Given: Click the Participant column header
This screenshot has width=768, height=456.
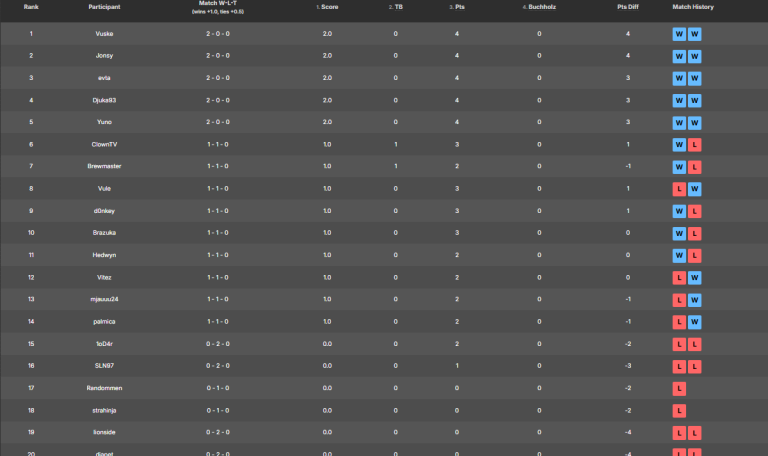Looking at the screenshot, I should point(104,7).
